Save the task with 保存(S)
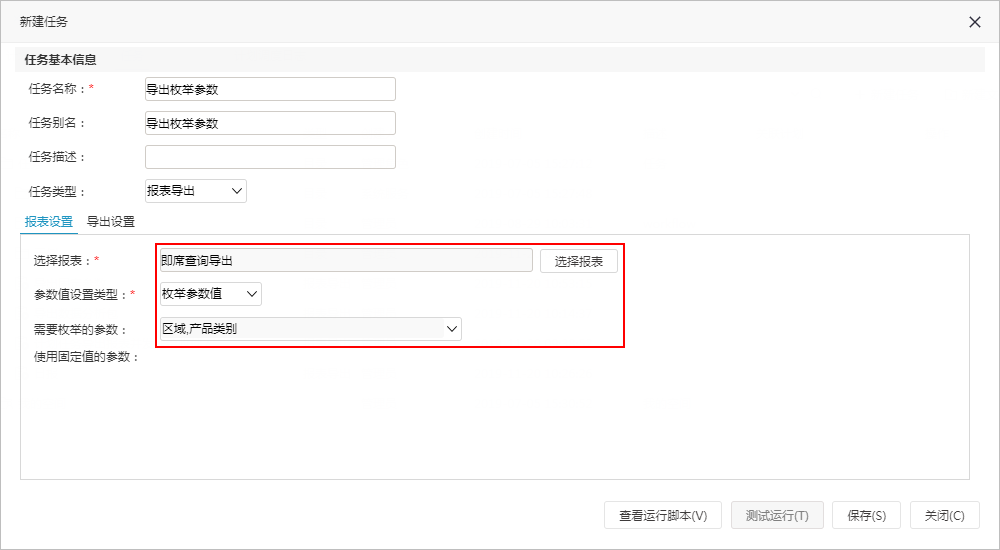The image size is (1000, 550). click(x=867, y=516)
